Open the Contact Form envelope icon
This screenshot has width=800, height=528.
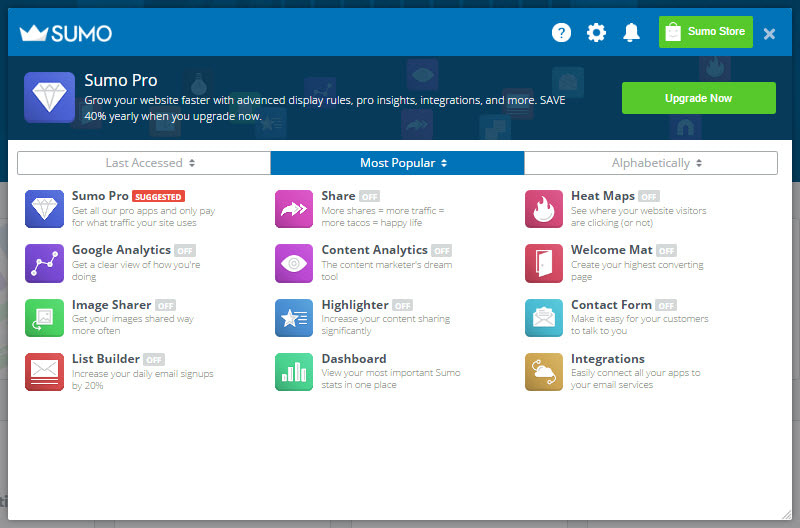pyautogui.click(x=544, y=318)
